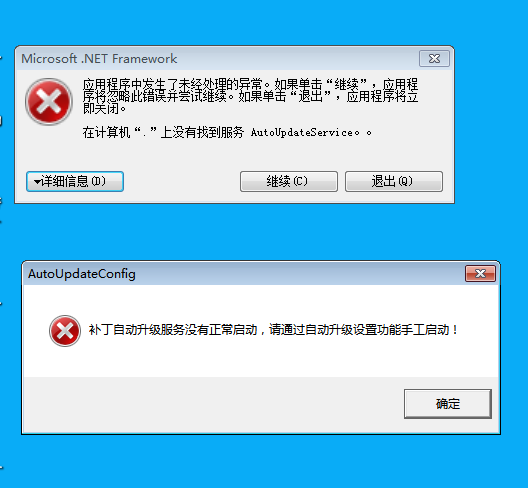The height and width of the screenshot is (488, 528).
Task: Click the small arrow on the 详细信息 button
Action: point(37,182)
